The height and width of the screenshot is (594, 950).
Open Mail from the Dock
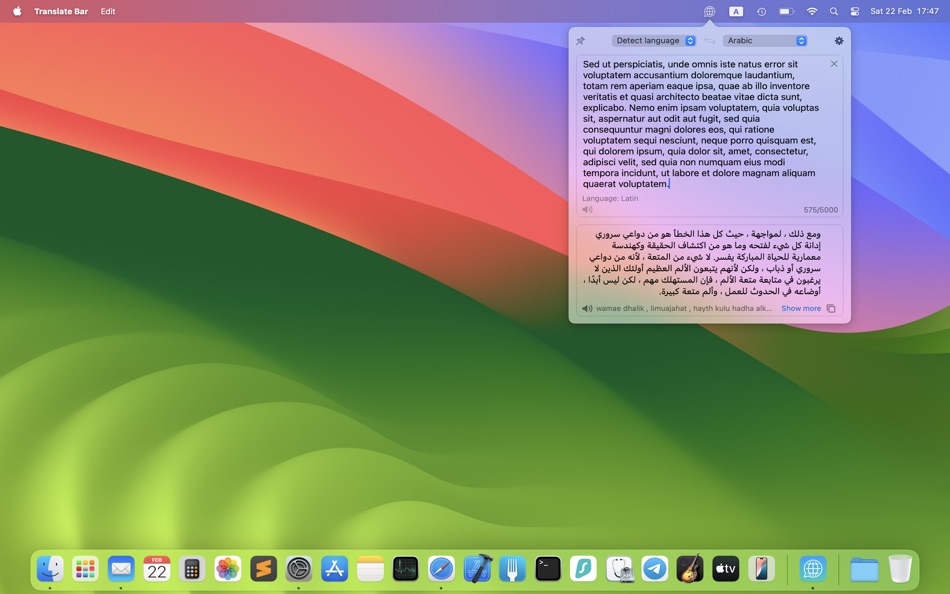(121, 569)
